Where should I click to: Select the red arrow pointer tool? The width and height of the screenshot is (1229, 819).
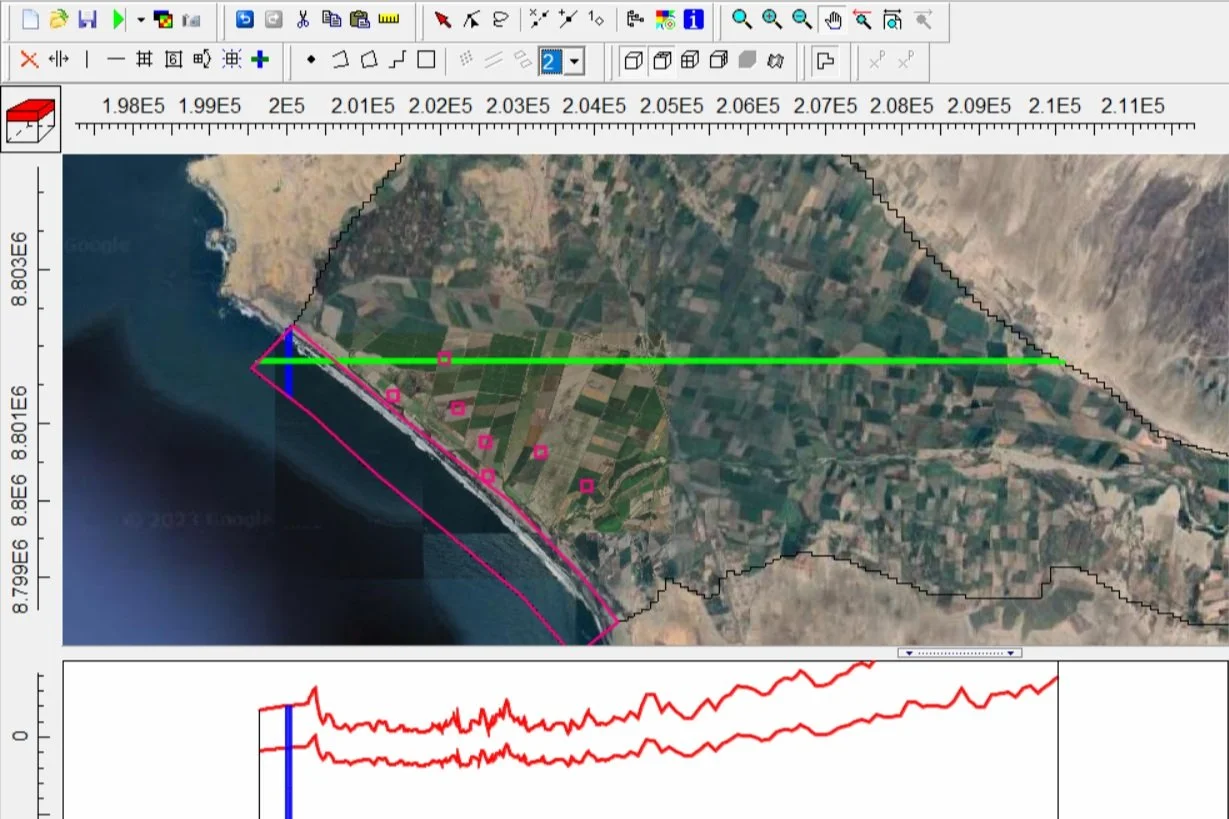(x=440, y=18)
